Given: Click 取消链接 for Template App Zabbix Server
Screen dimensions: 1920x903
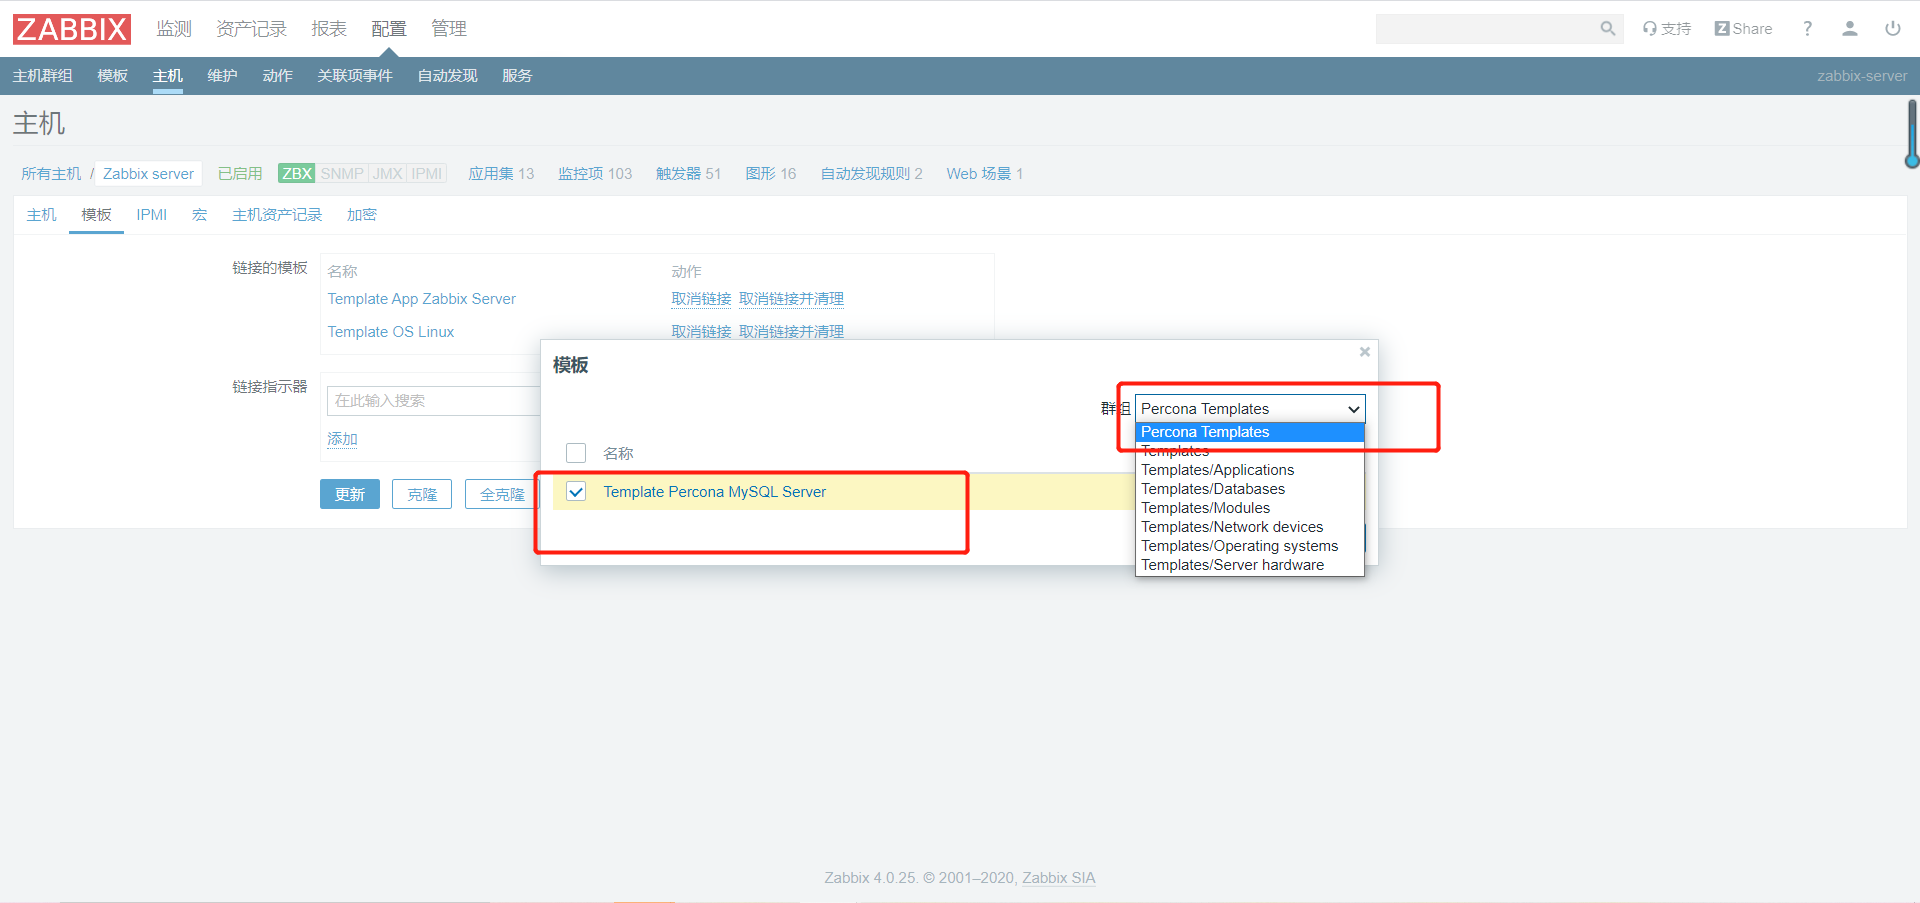Looking at the screenshot, I should point(701,299).
